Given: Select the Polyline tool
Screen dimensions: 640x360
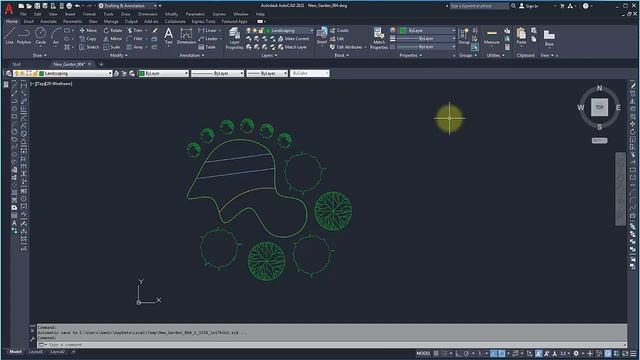Looking at the screenshot, I should pos(24,36).
